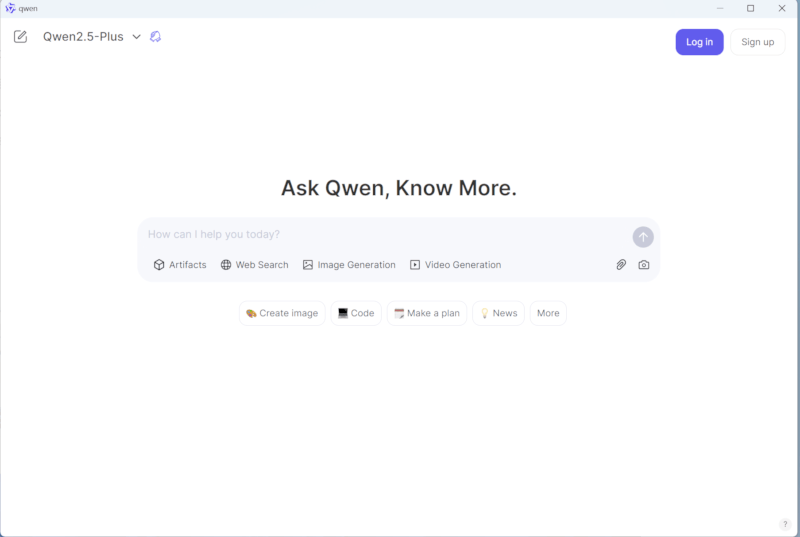The height and width of the screenshot is (537, 800).
Task: Expand the More suggestions chip
Action: point(548,313)
